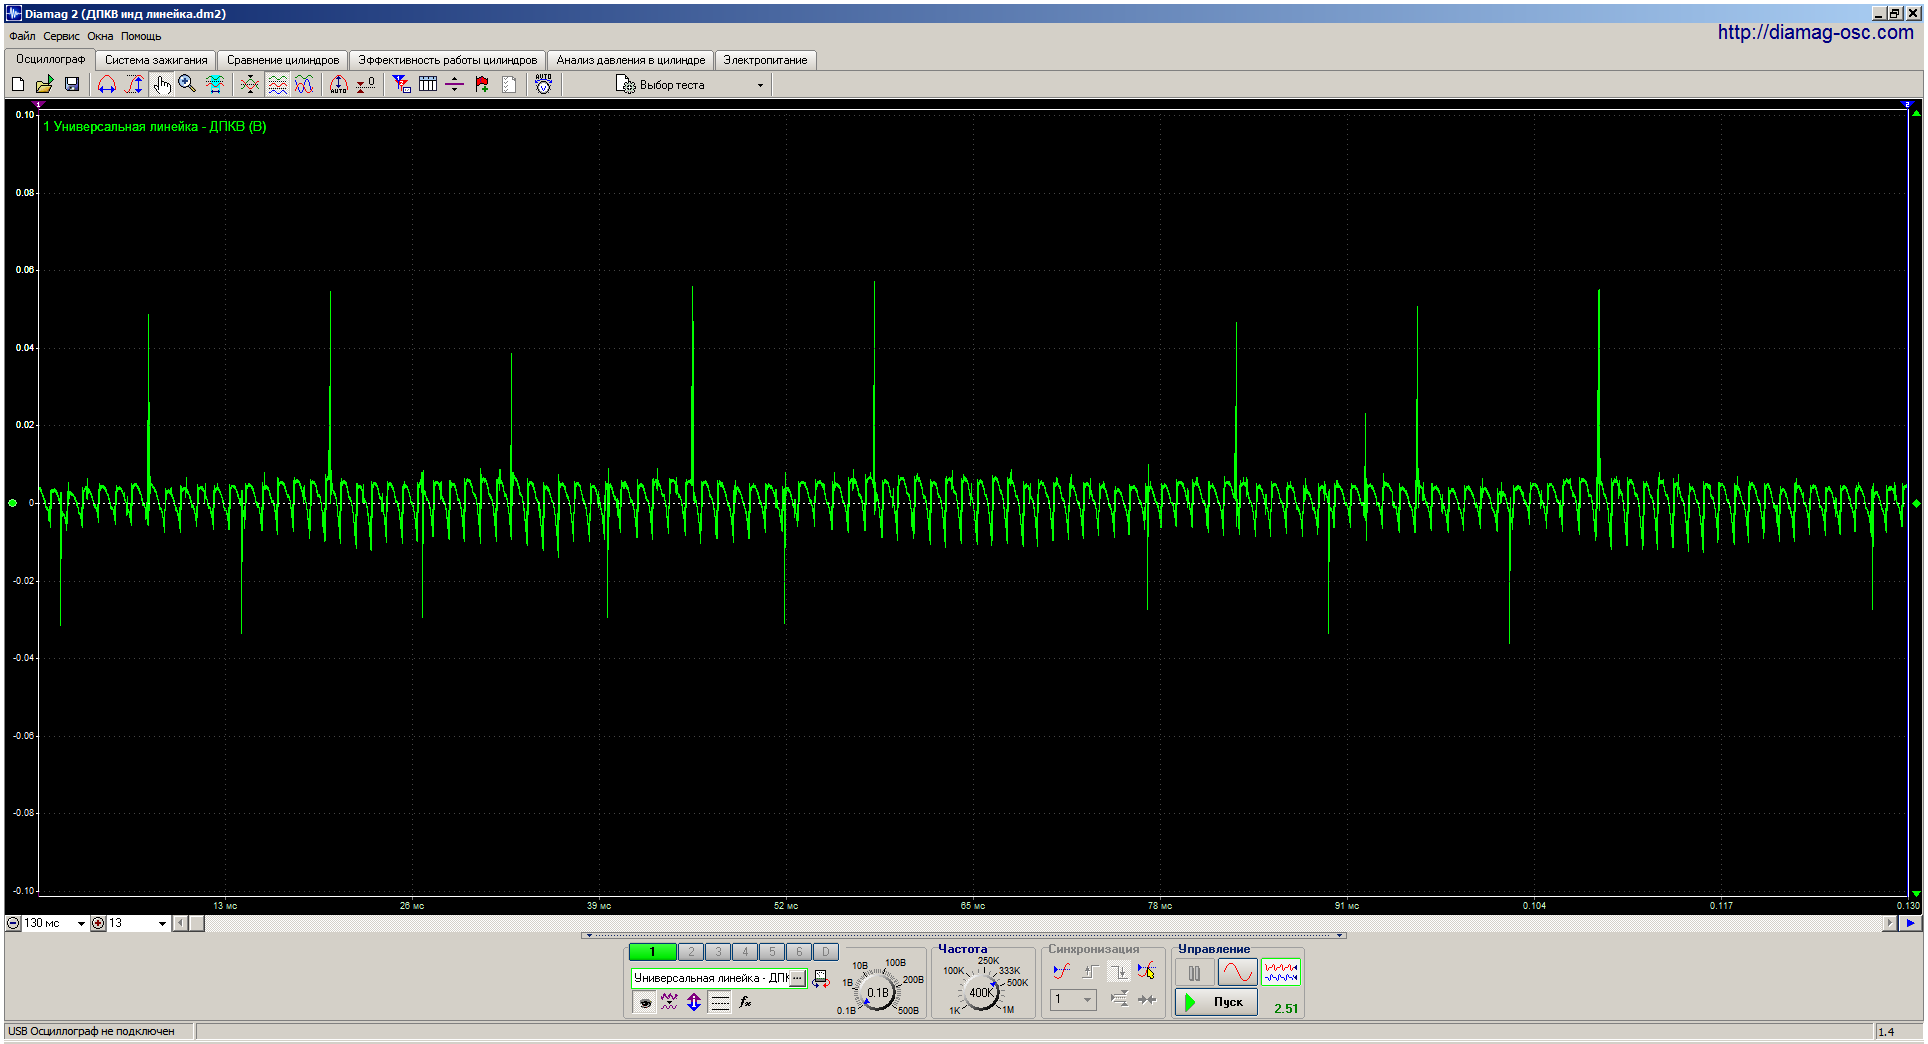Open the Окна menu
Viewport: 1928px width, 1044px height.
click(x=100, y=36)
